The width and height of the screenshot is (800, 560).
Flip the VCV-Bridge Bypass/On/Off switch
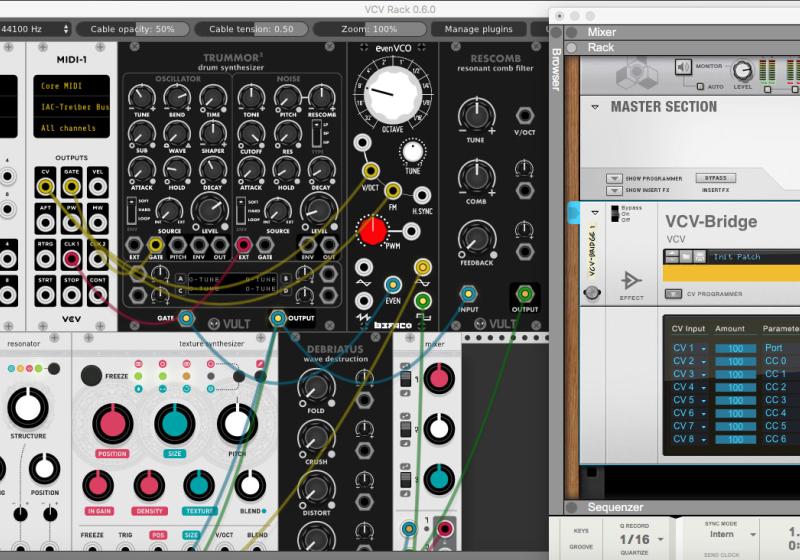tap(615, 213)
